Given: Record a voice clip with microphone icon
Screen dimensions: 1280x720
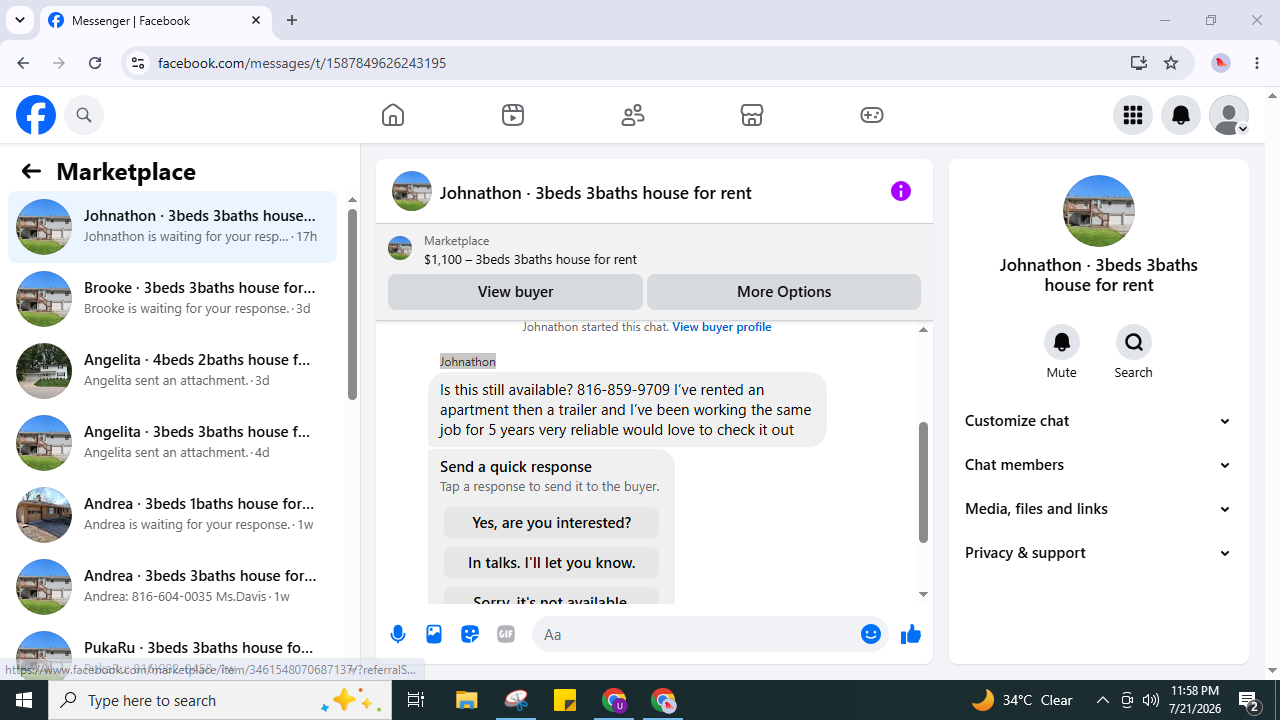Looking at the screenshot, I should (398, 634).
